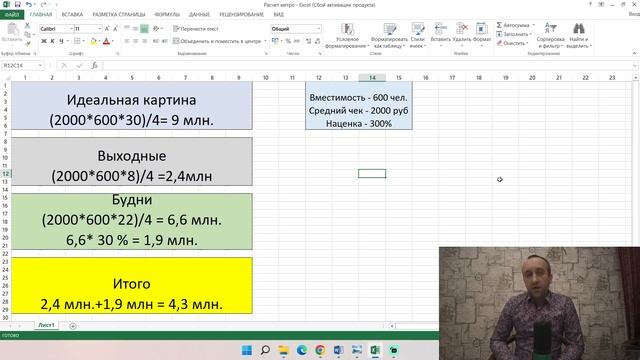Open Microsoft Edge from taskbar
The image size is (640, 360).
click(x=302, y=350)
